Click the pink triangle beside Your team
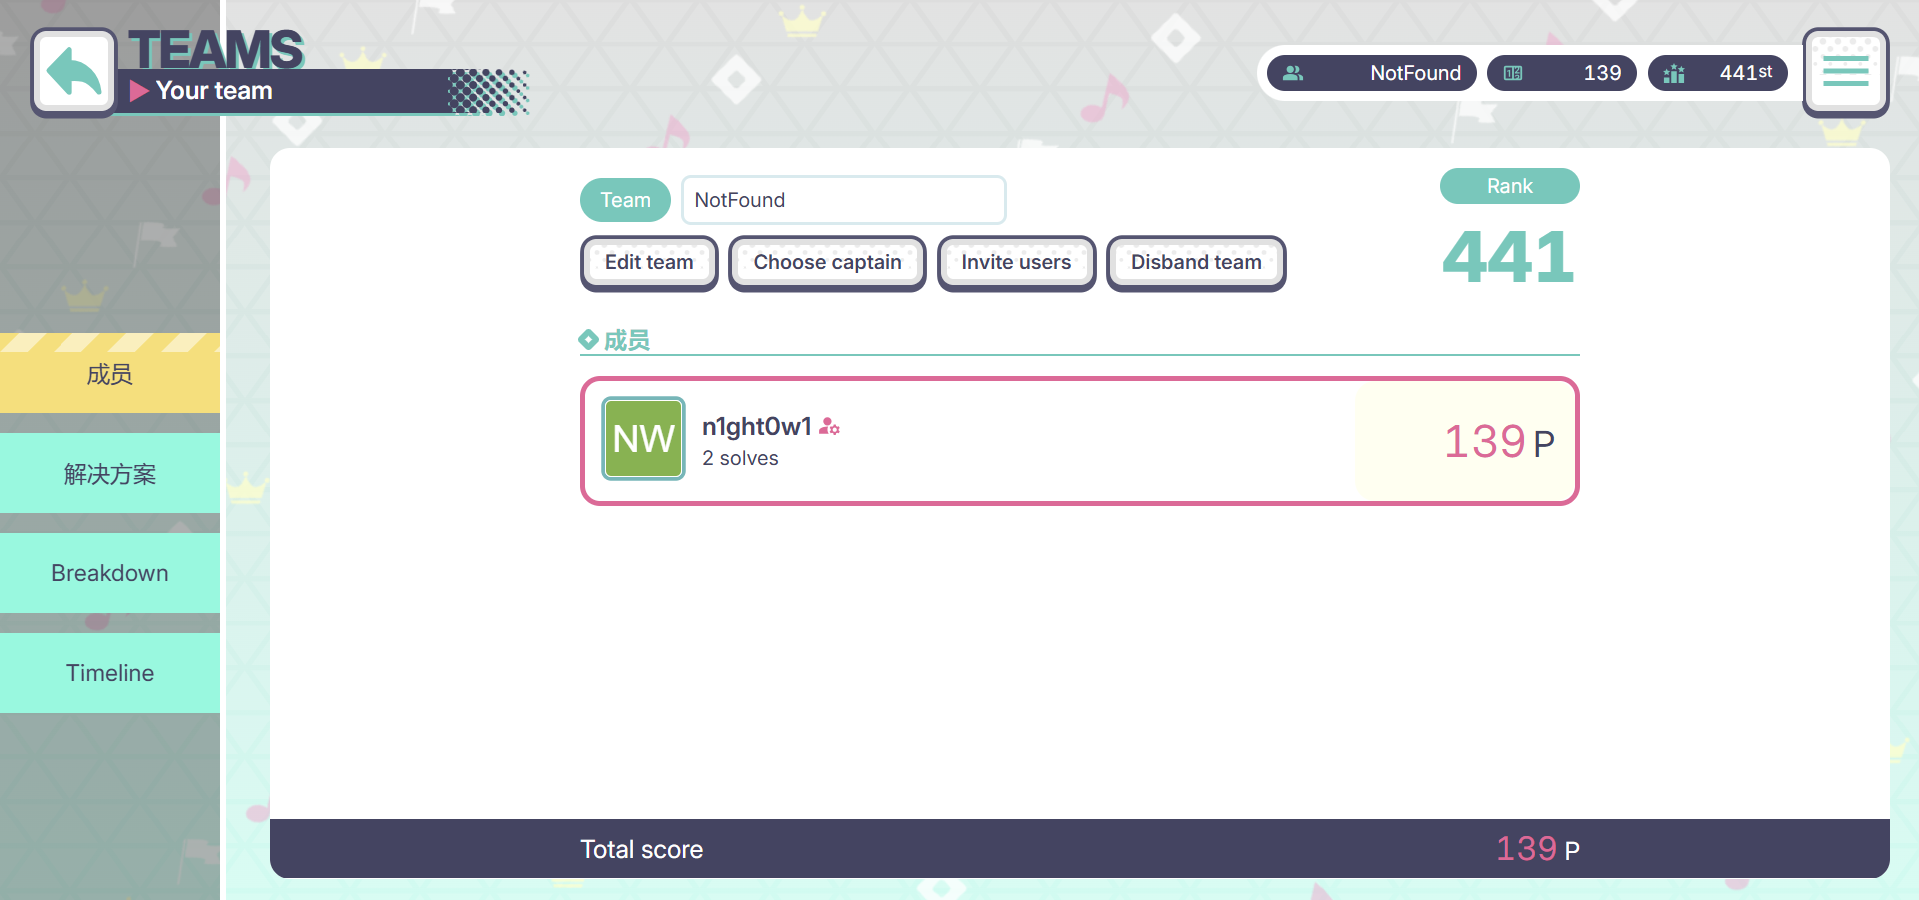This screenshot has height=900, width=1919. point(139,91)
